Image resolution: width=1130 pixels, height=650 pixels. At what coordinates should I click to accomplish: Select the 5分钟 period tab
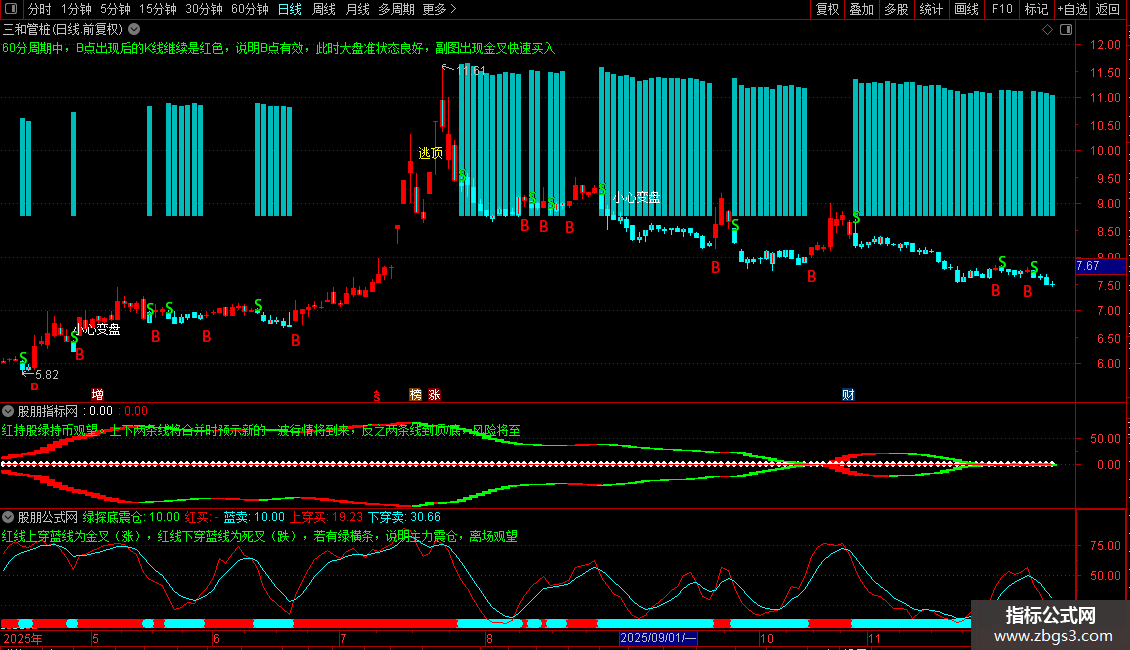click(x=115, y=9)
